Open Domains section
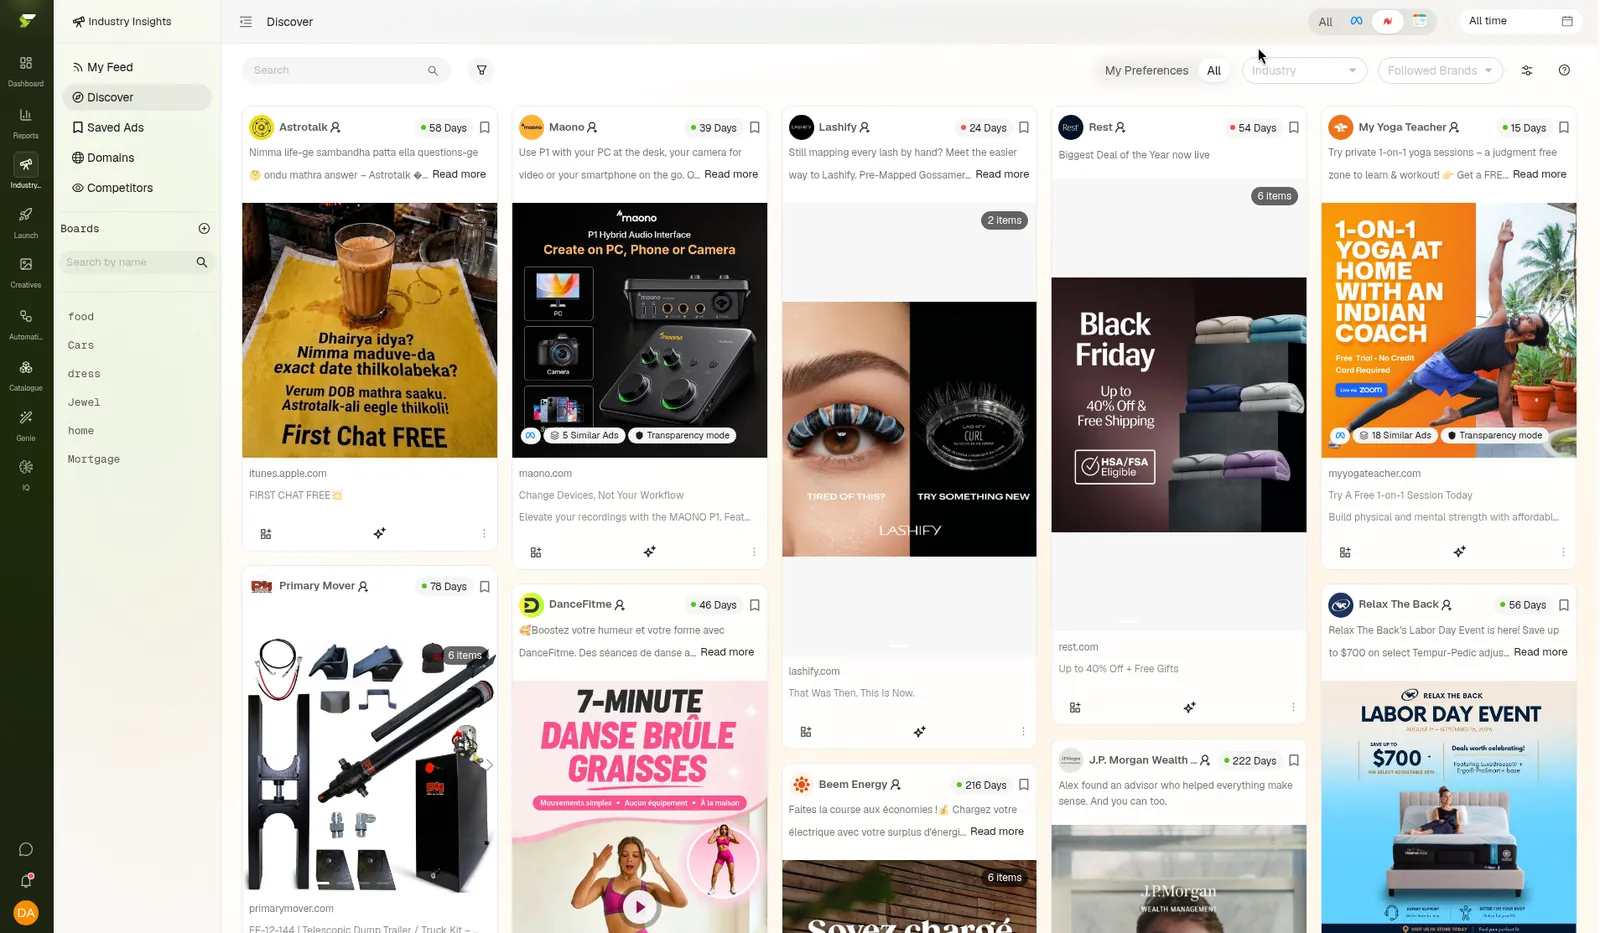This screenshot has height=933, width=1600. click(110, 158)
